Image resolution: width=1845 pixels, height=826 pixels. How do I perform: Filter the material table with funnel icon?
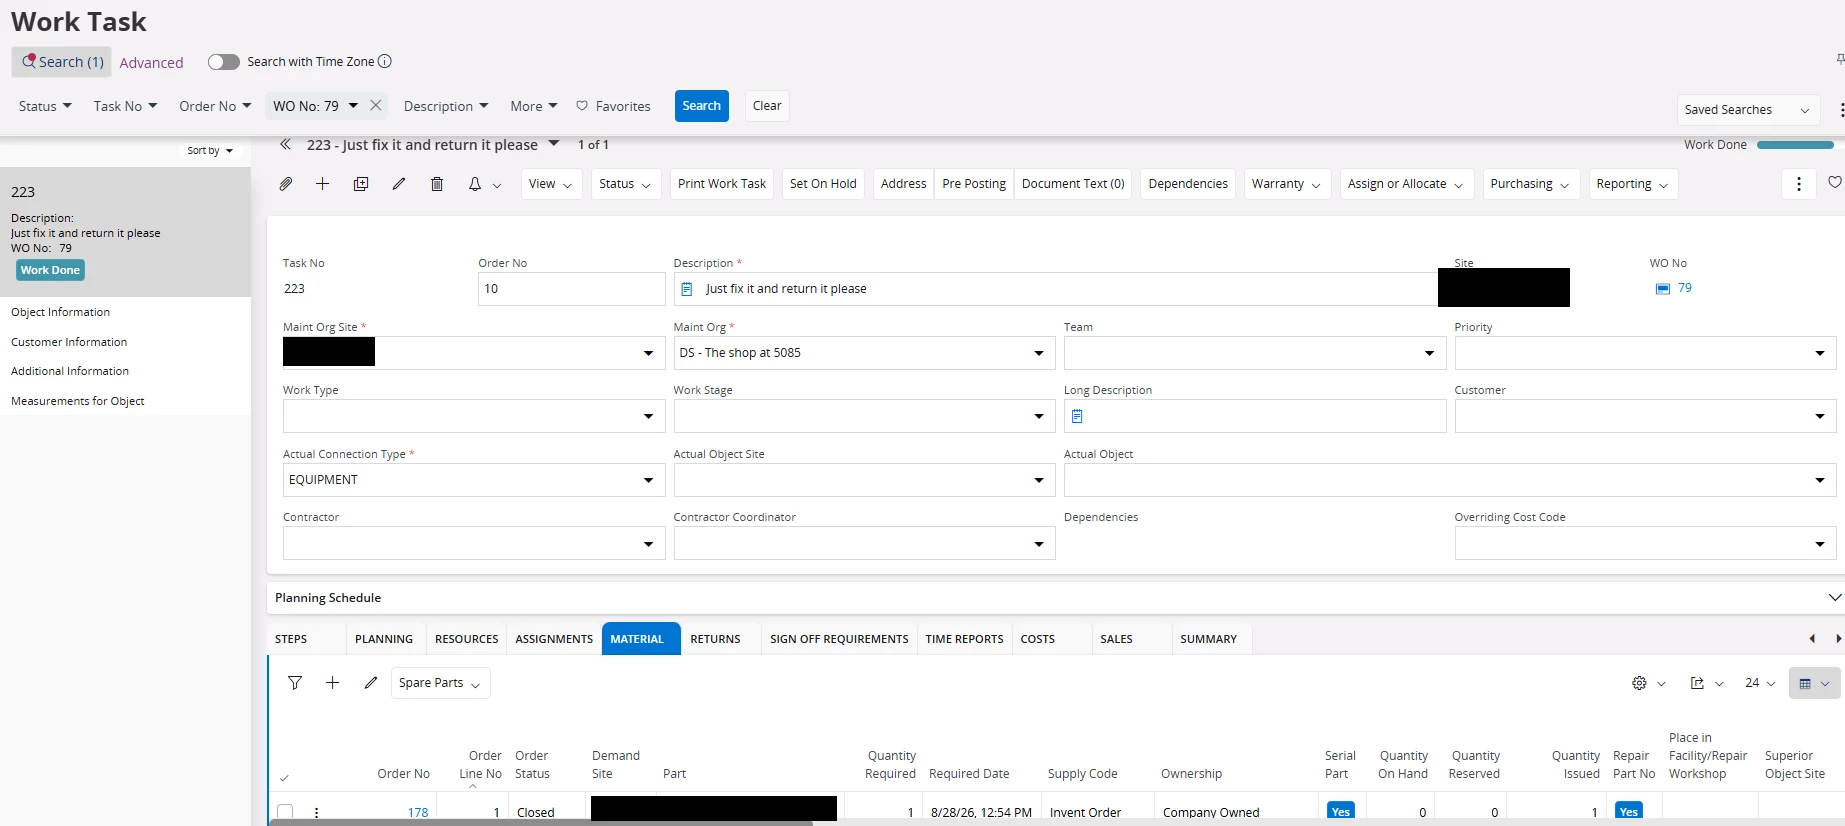click(295, 683)
